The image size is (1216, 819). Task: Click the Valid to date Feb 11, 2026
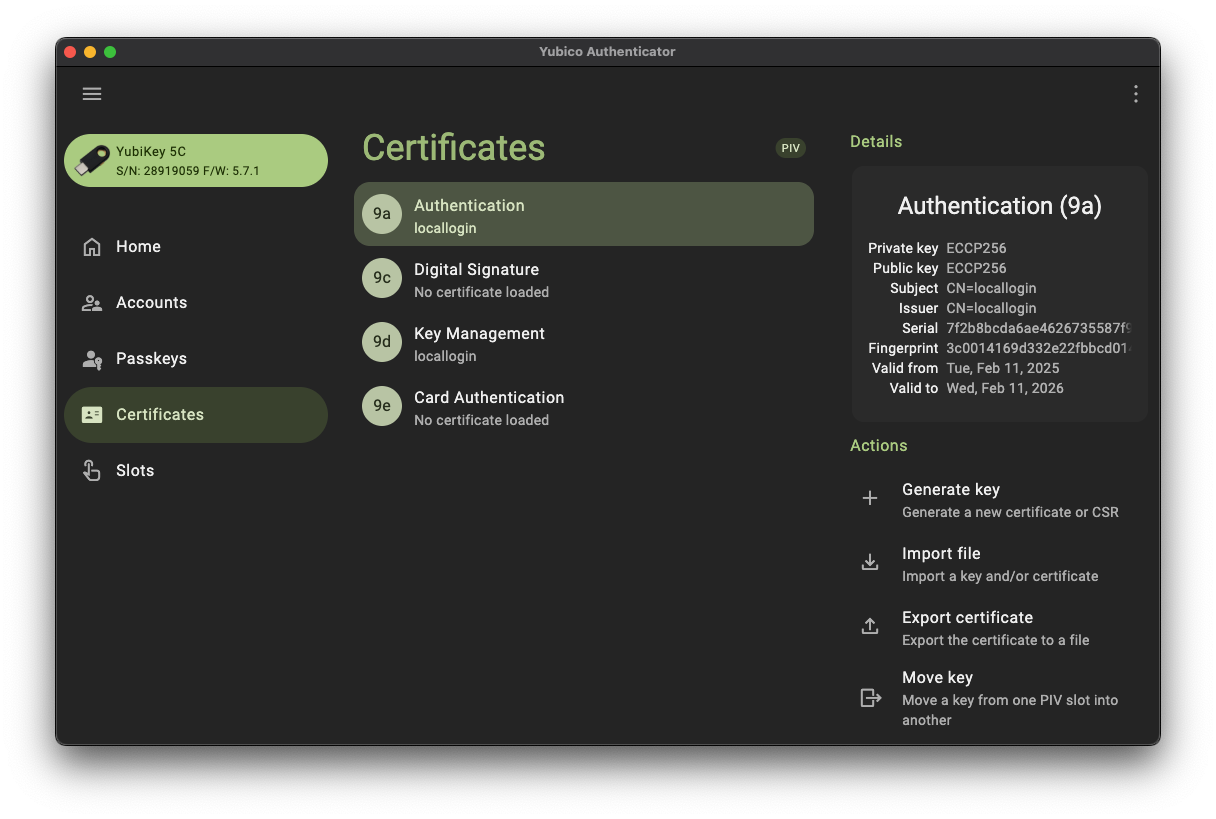click(x=1005, y=388)
